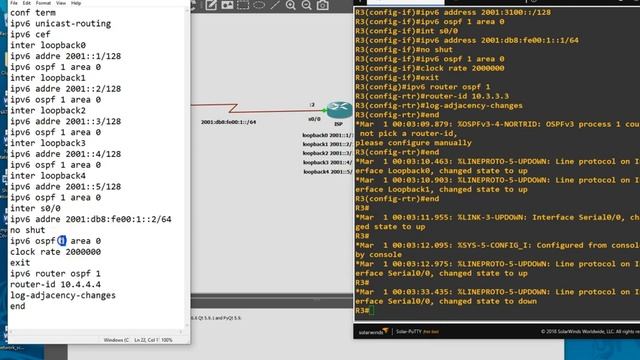Select the GNS3 add note tool
The height and width of the screenshot is (360, 640).
pyautogui.click(x=211, y=5)
